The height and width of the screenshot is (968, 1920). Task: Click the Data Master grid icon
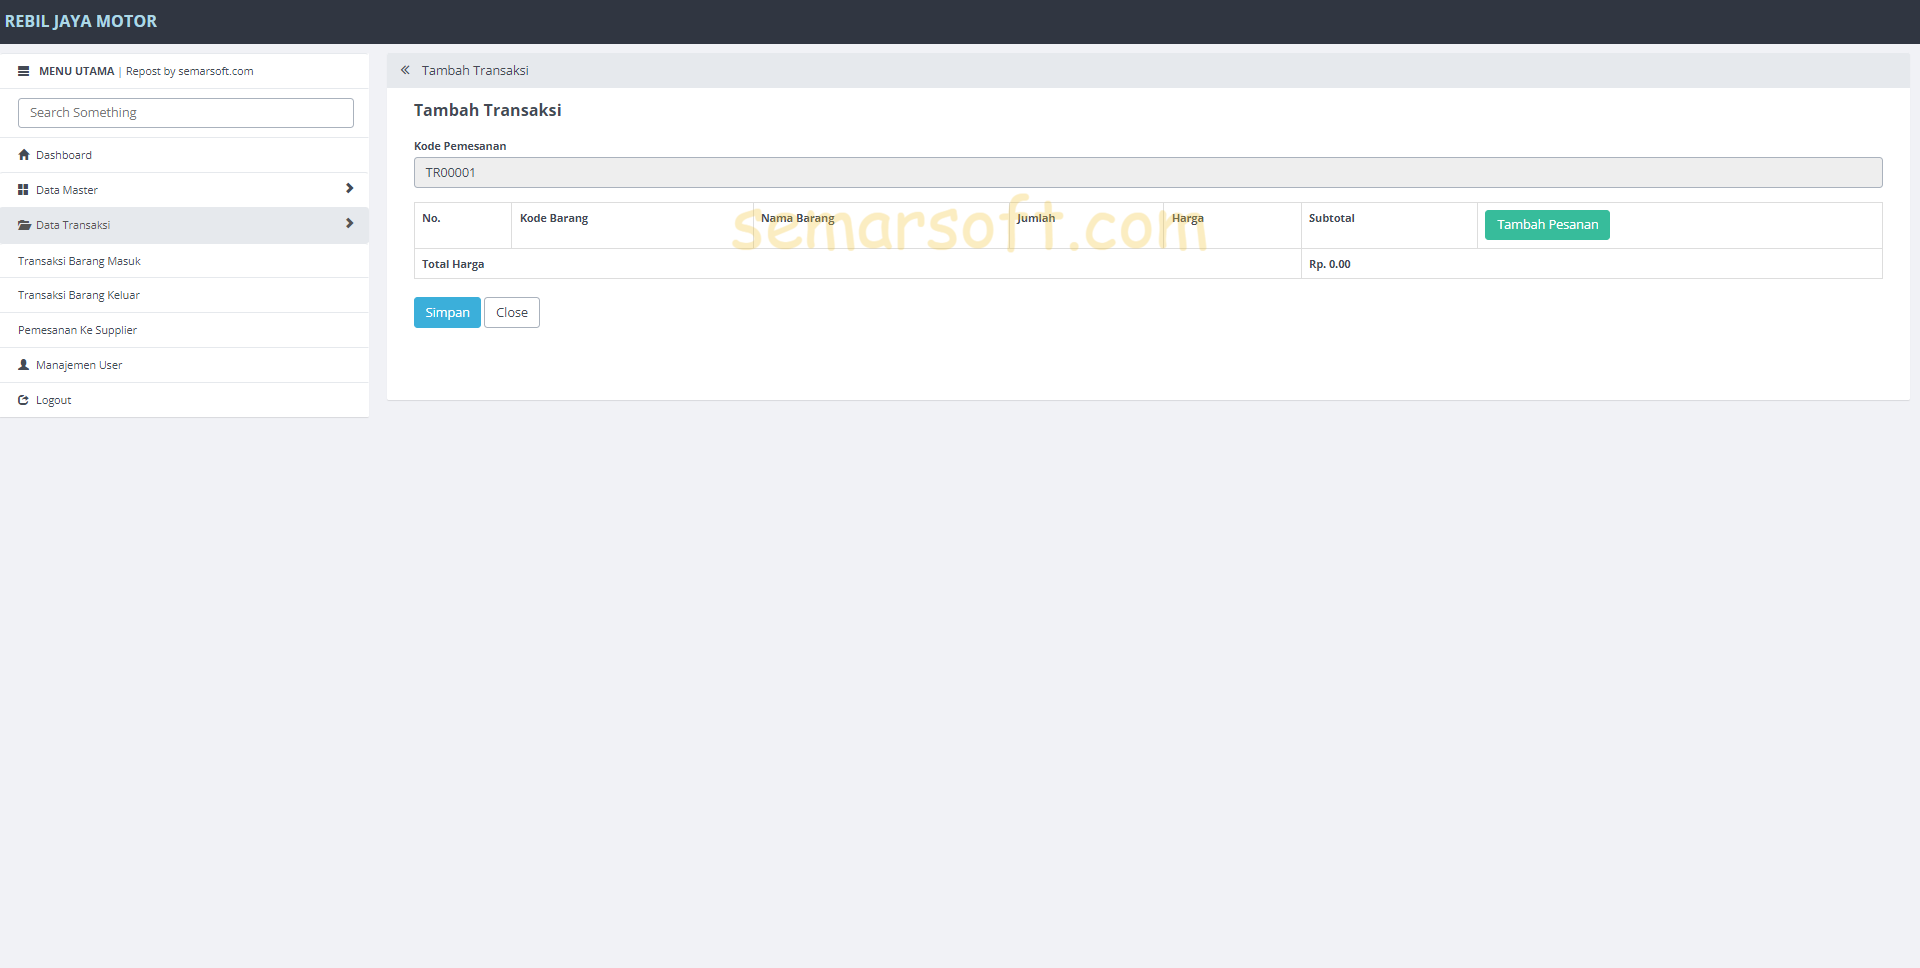coord(23,189)
